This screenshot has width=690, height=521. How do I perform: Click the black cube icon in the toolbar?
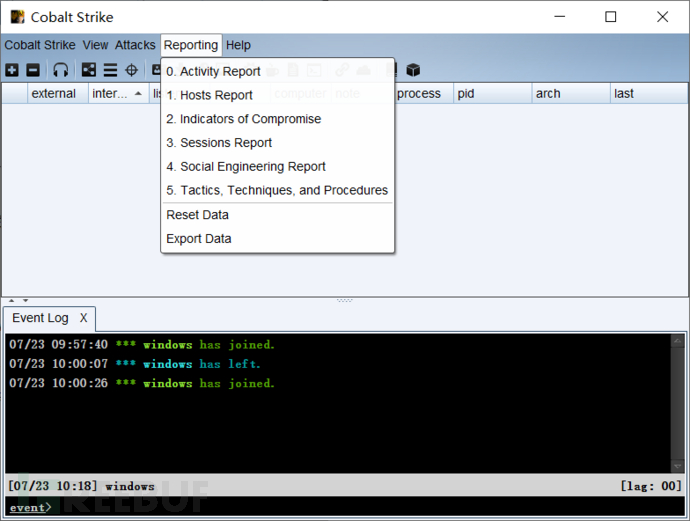(x=413, y=70)
